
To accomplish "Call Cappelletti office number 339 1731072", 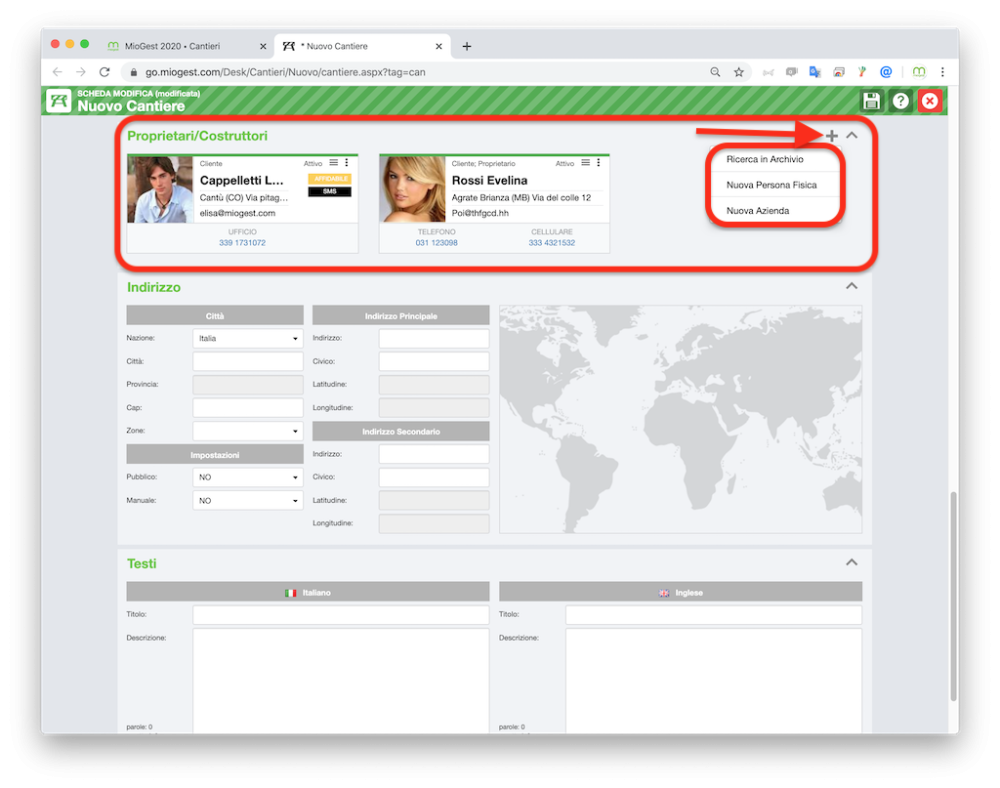I will [242, 243].
